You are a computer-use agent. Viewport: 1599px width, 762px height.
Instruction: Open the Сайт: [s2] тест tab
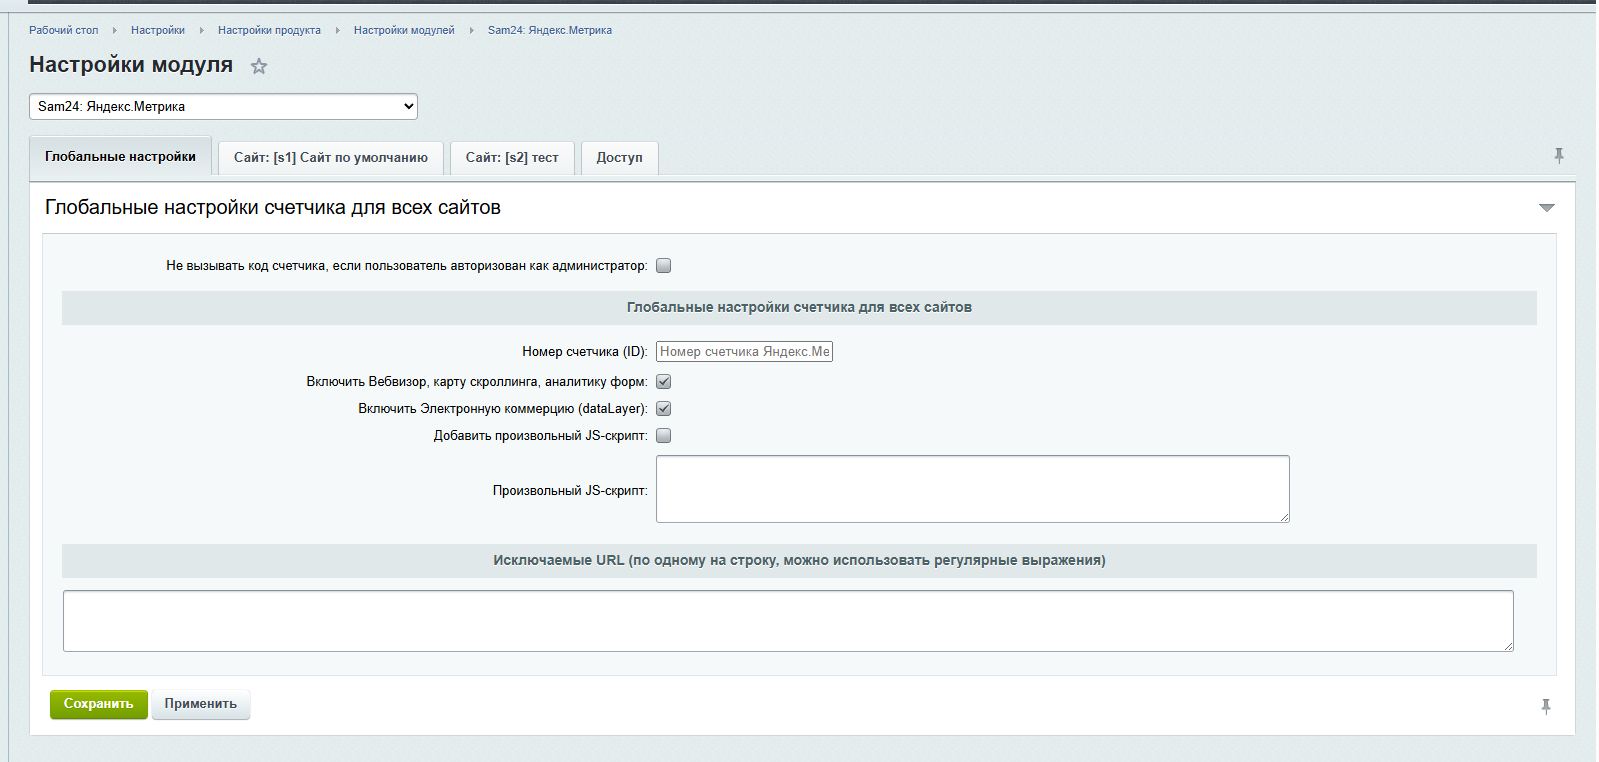(x=512, y=158)
